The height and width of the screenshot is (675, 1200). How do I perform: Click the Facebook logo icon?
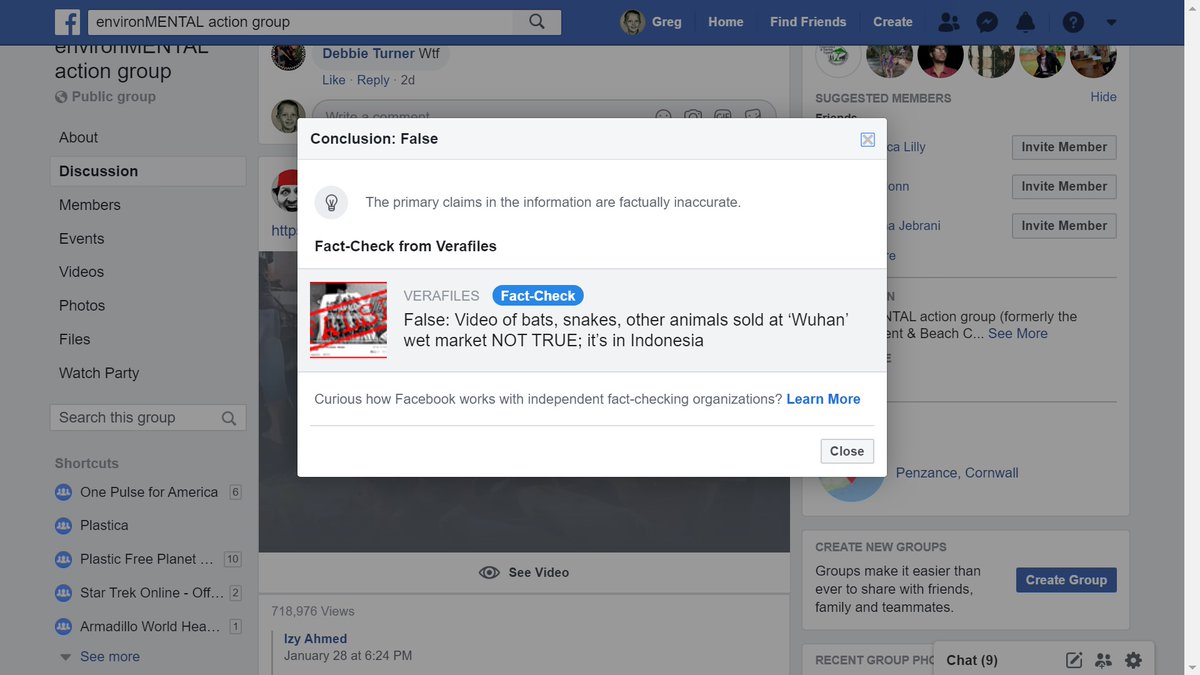pyautogui.click(x=67, y=22)
